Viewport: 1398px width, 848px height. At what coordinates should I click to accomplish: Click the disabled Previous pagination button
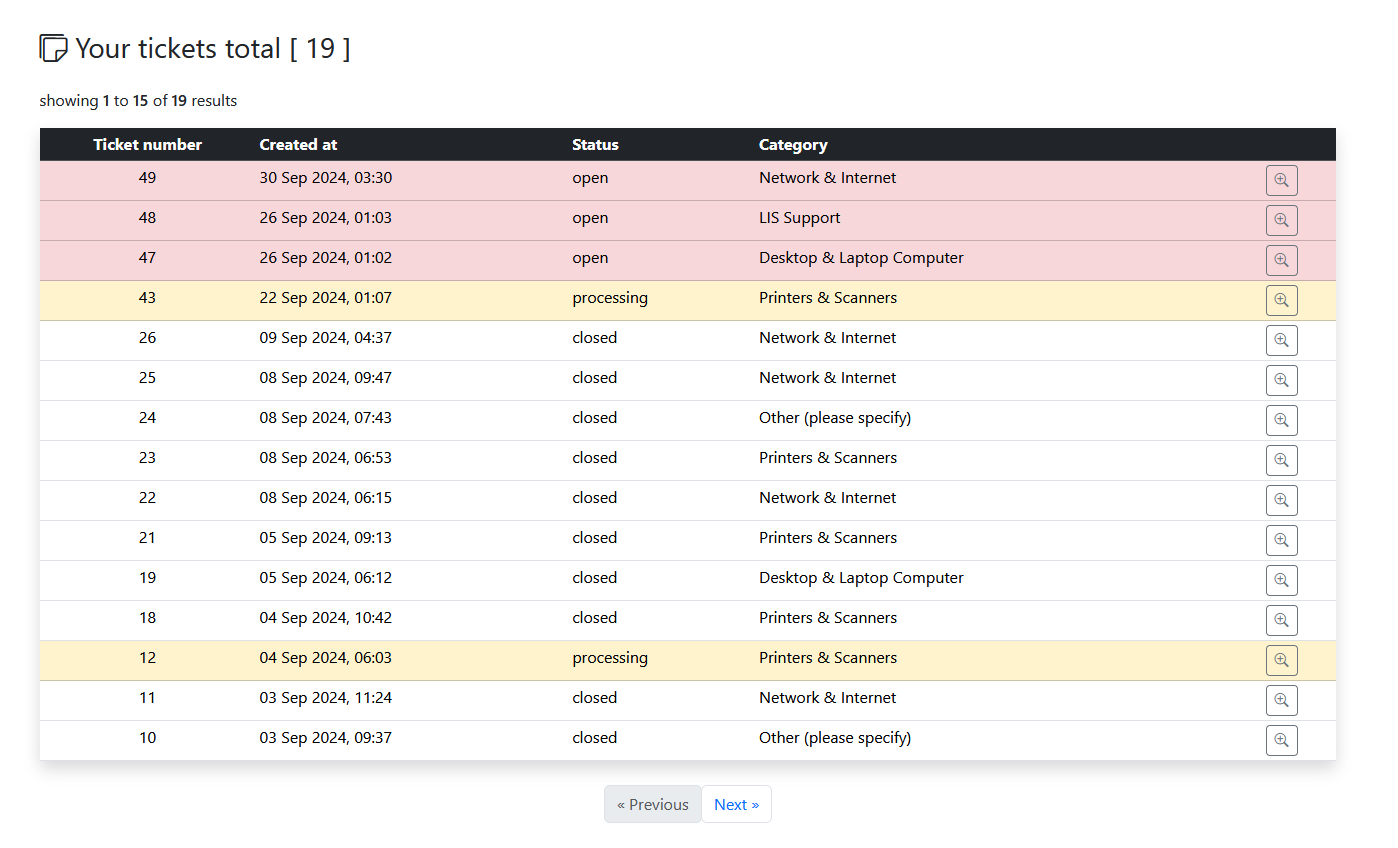[653, 804]
